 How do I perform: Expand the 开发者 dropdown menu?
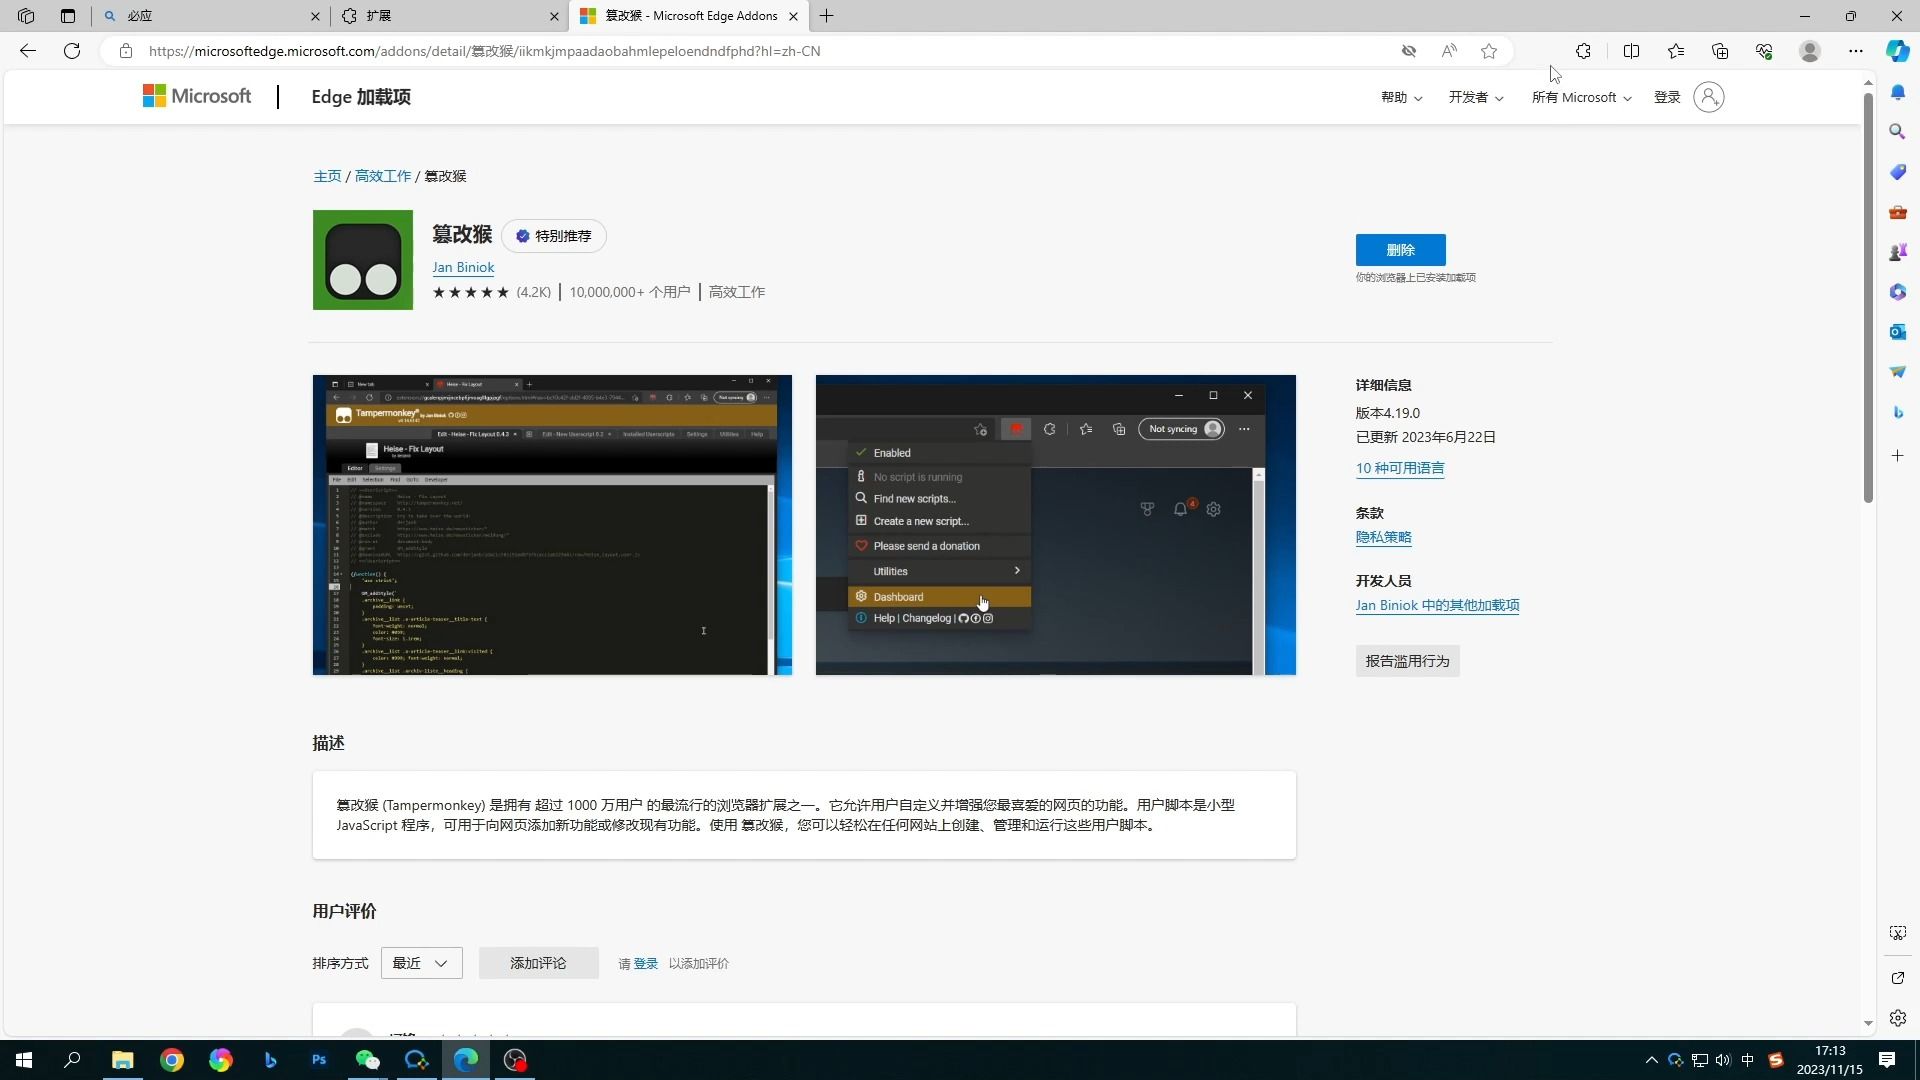1475,97
